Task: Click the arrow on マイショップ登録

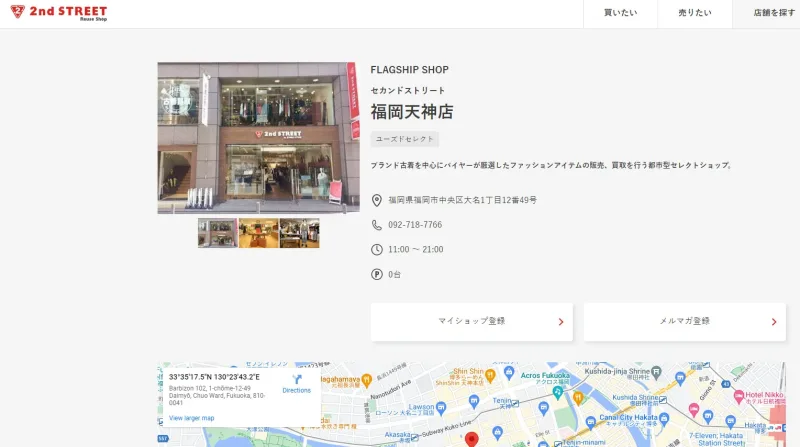Action: coord(561,322)
